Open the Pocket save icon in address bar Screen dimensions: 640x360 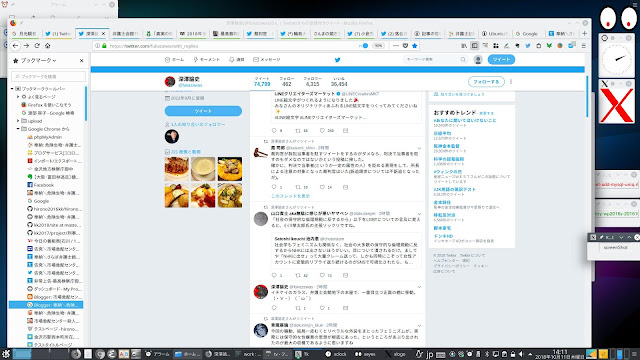point(405,46)
